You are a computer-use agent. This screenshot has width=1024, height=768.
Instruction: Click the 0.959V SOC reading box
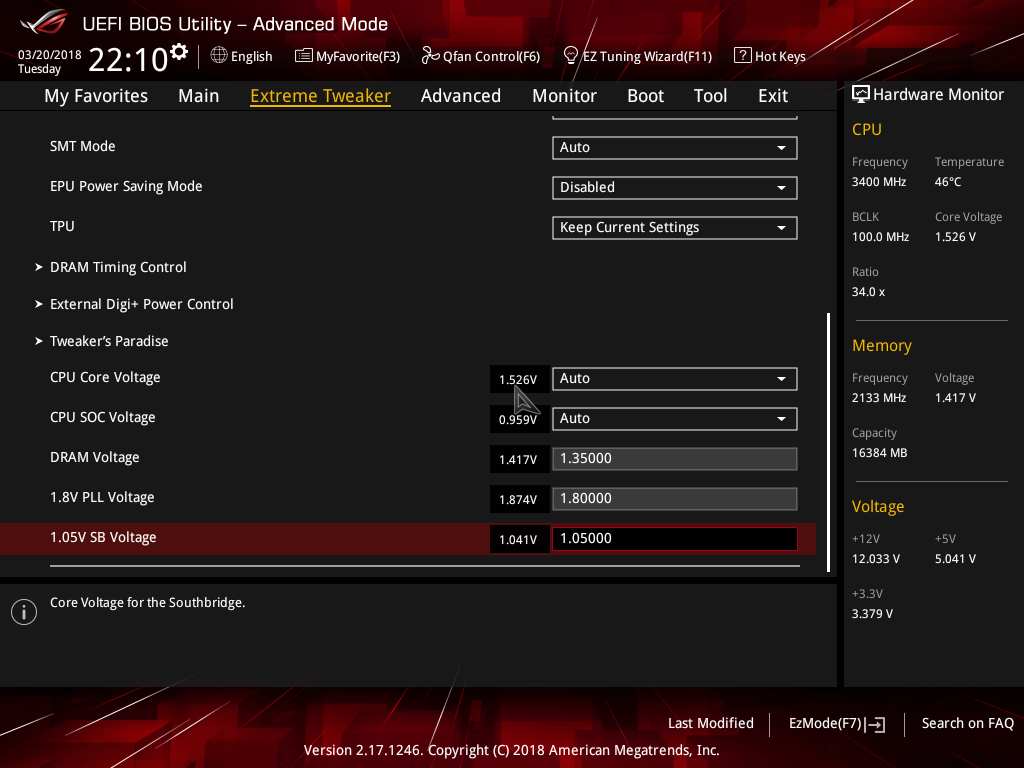pyautogui.click(x=519, y=419)
